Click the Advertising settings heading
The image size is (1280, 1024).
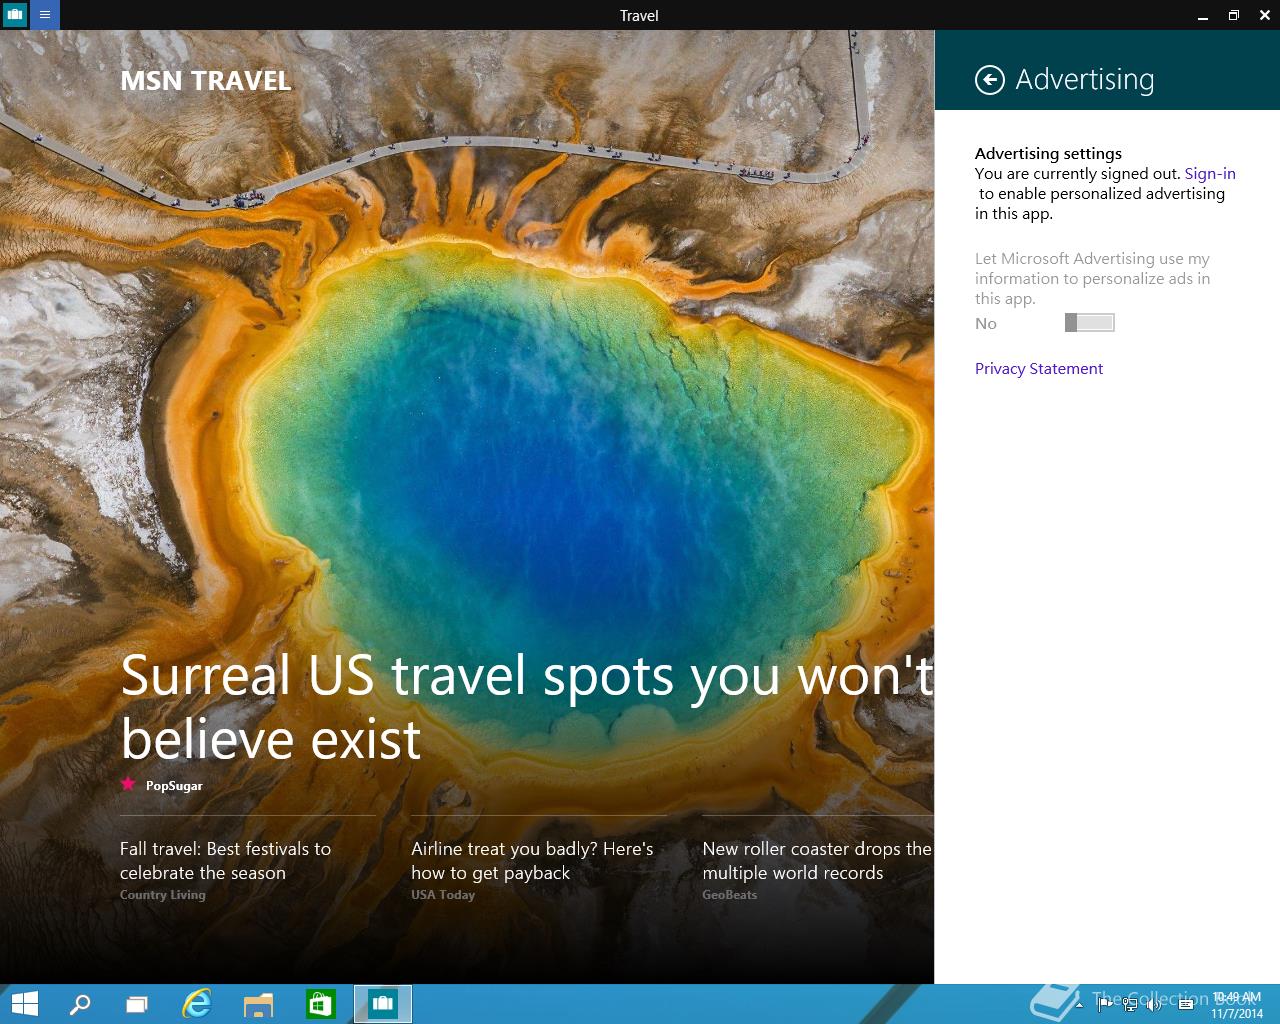click(x=1048, y=153)
